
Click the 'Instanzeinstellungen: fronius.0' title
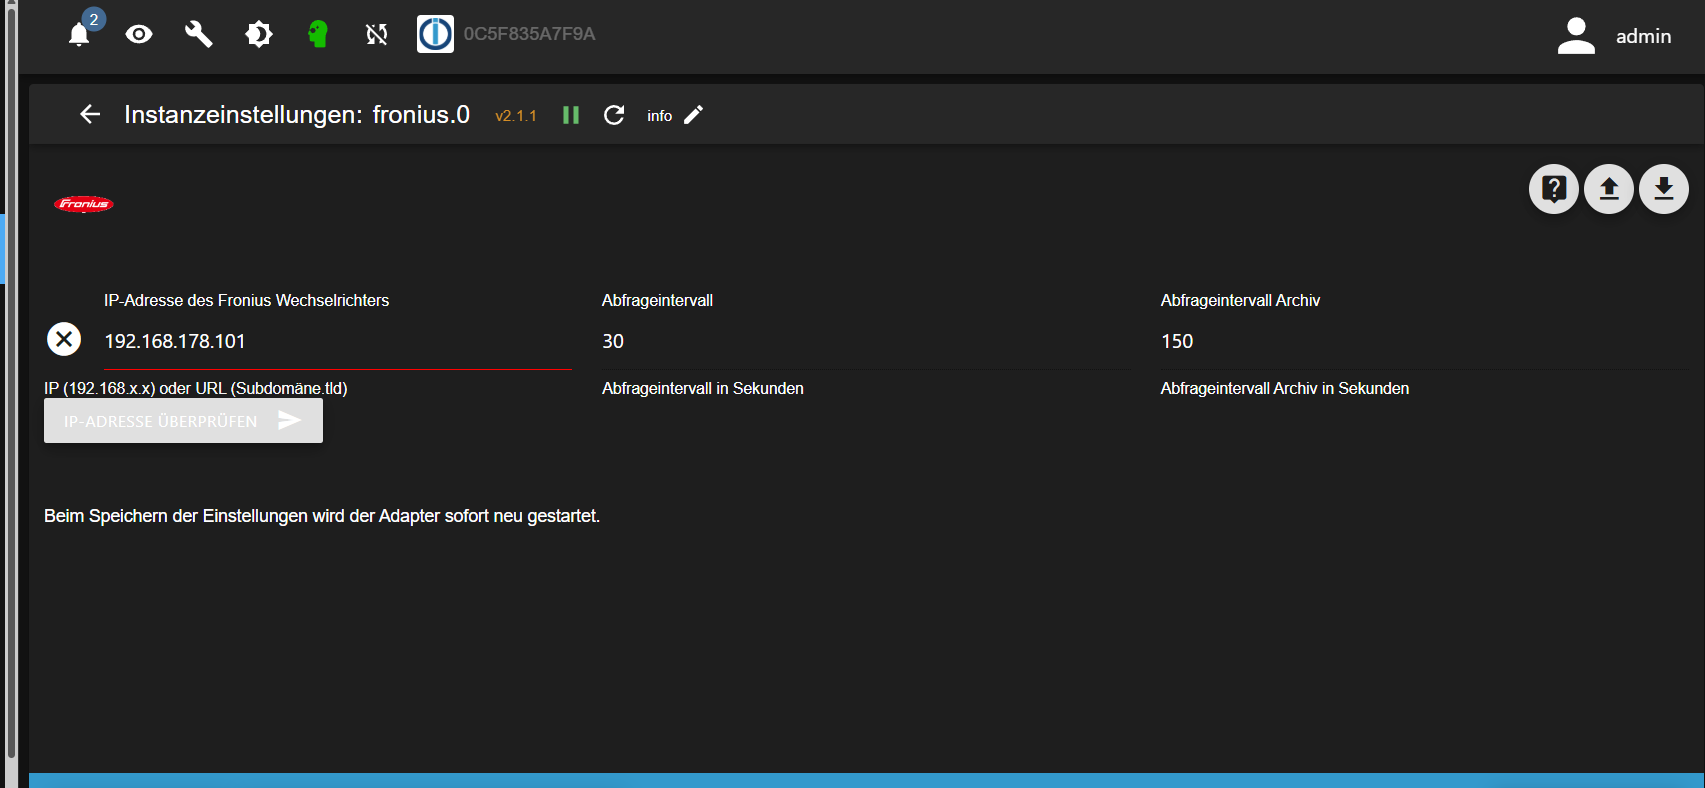[x=297, y=115]
